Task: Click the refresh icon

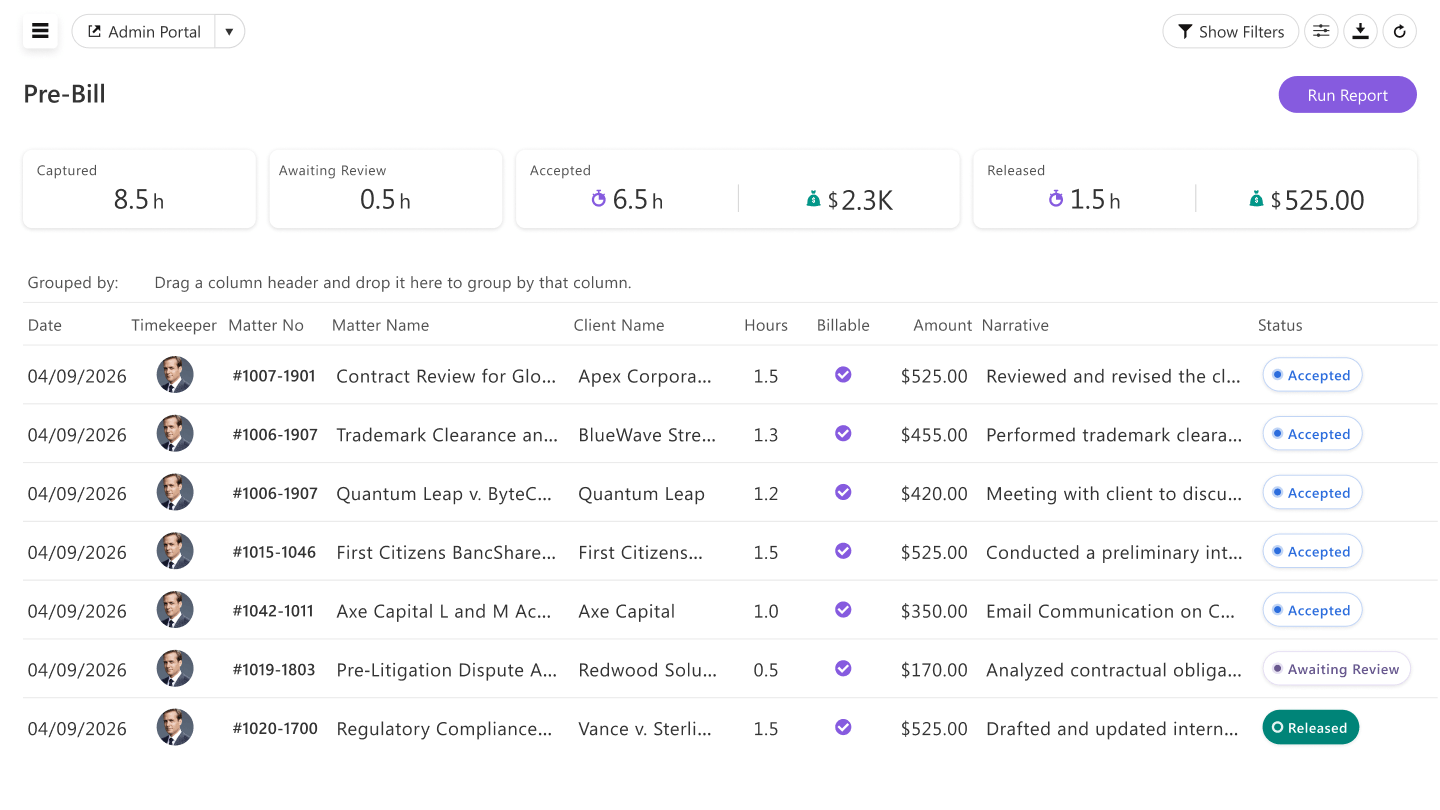Action: (1400, 31)
